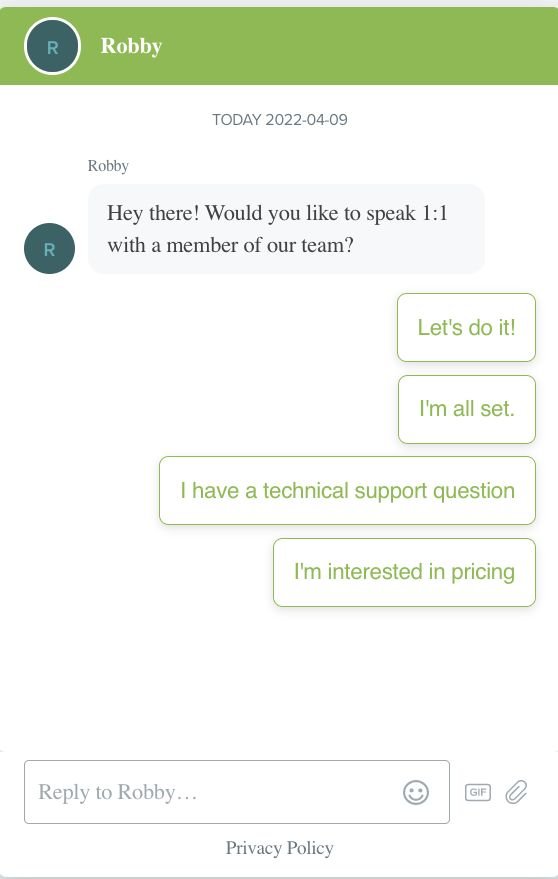The width and height of the screenshot is (558, 879).
Task: Click the empty area of green header
Action: pyautogui.click(x=359, y=46)
